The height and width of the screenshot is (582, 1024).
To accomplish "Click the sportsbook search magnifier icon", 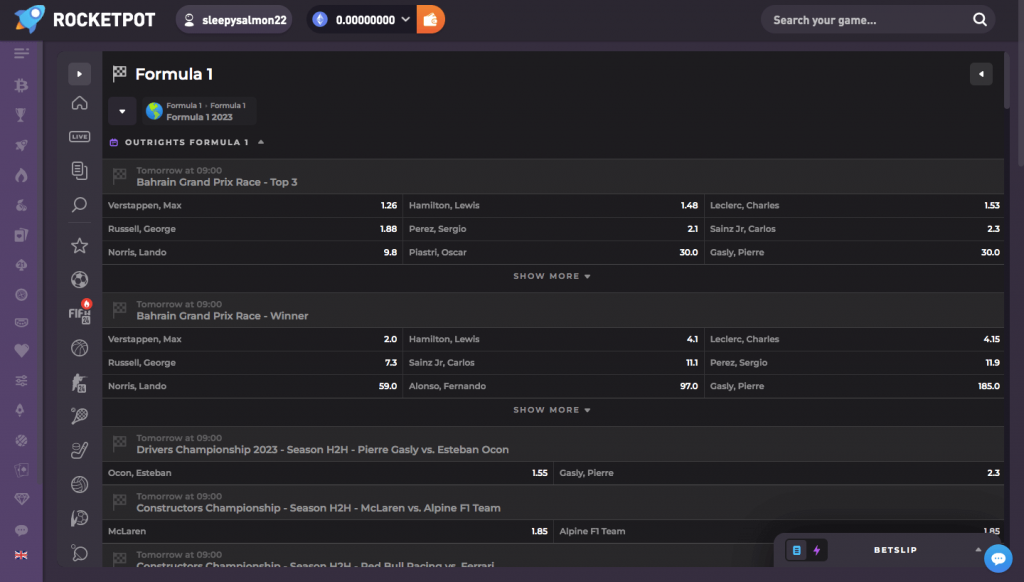I will click(x=80, y=205).
